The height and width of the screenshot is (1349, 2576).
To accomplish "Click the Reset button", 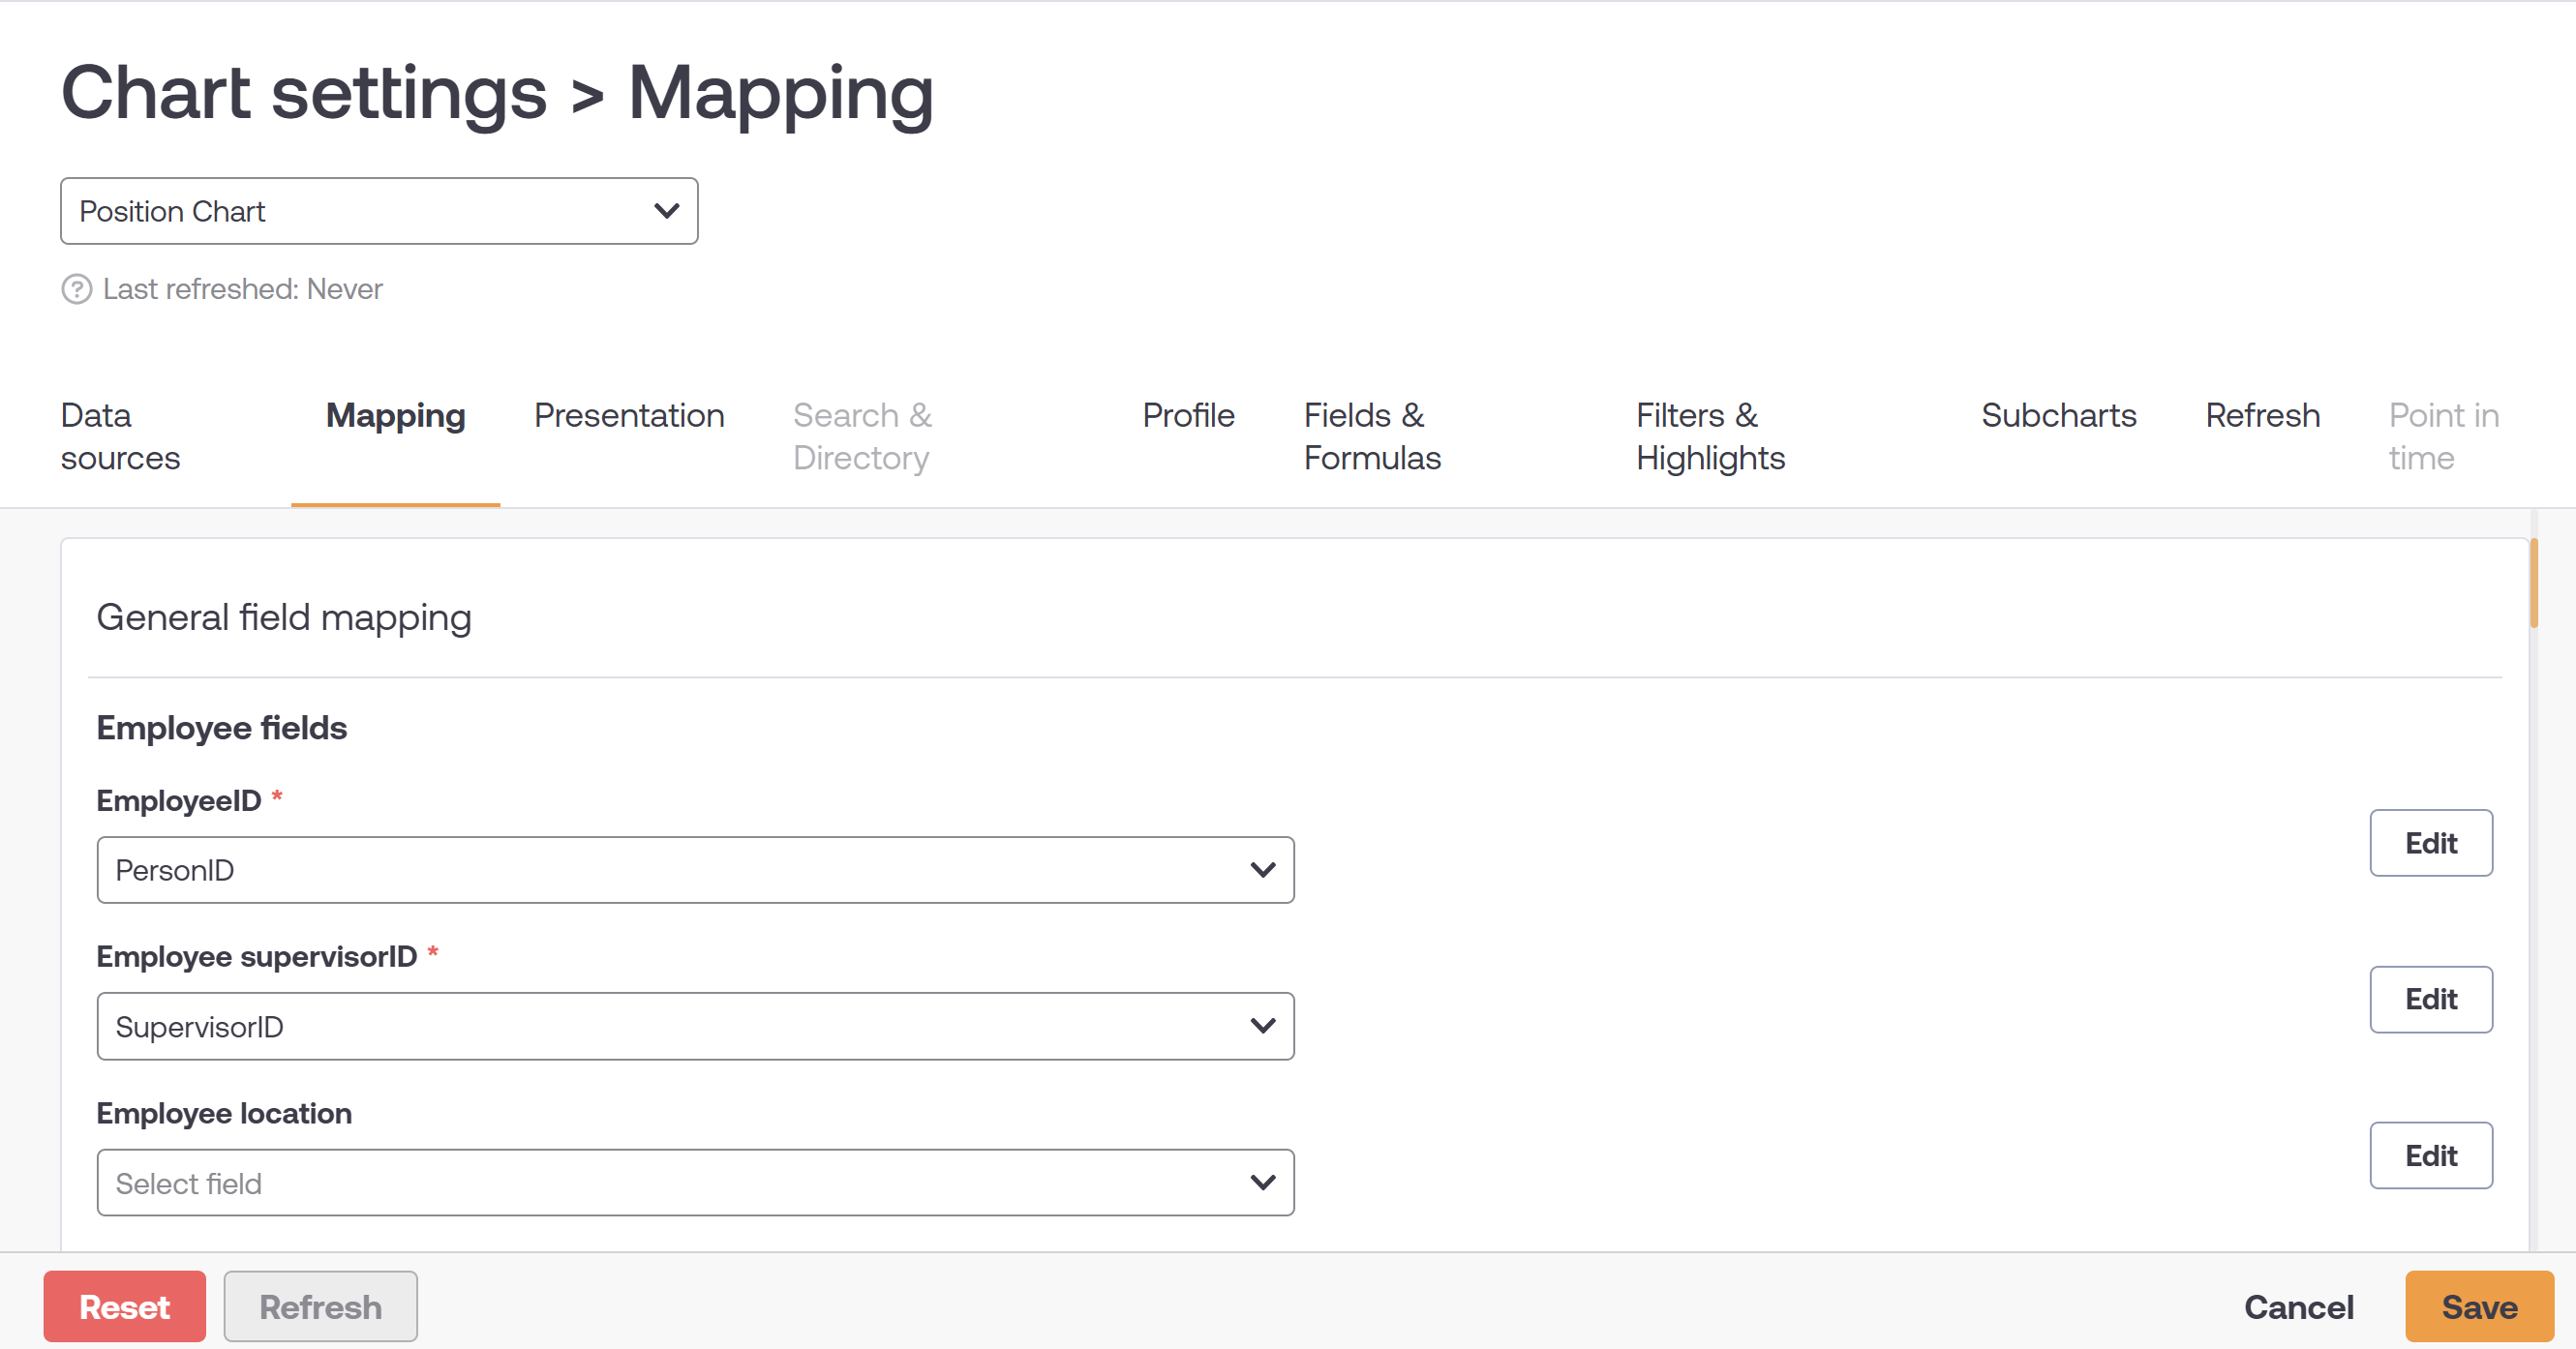I will coord(124,1306).
